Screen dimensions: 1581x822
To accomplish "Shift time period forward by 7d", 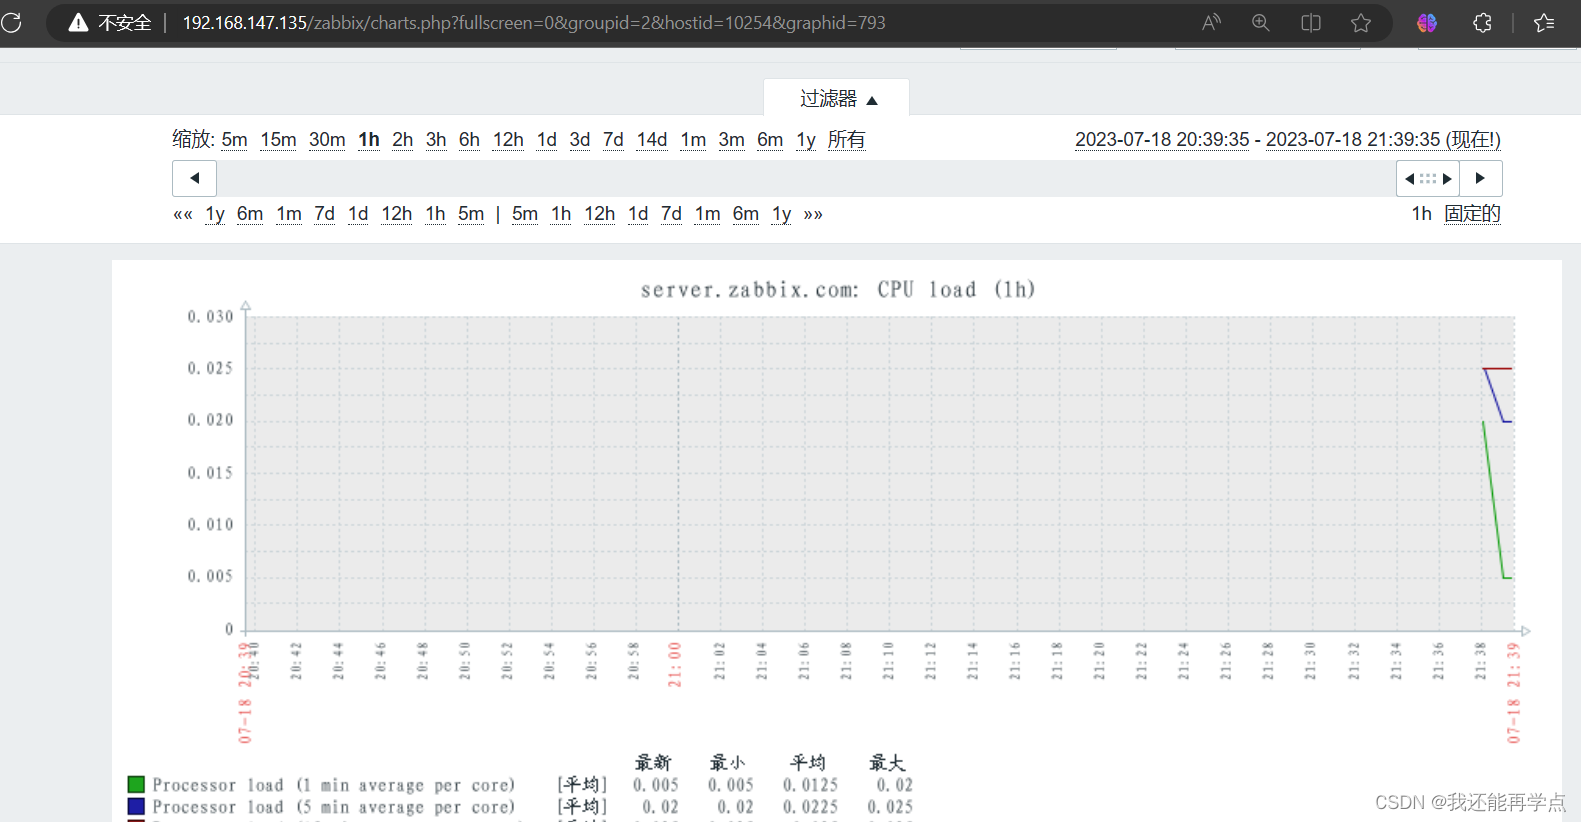I will point(671,214).
